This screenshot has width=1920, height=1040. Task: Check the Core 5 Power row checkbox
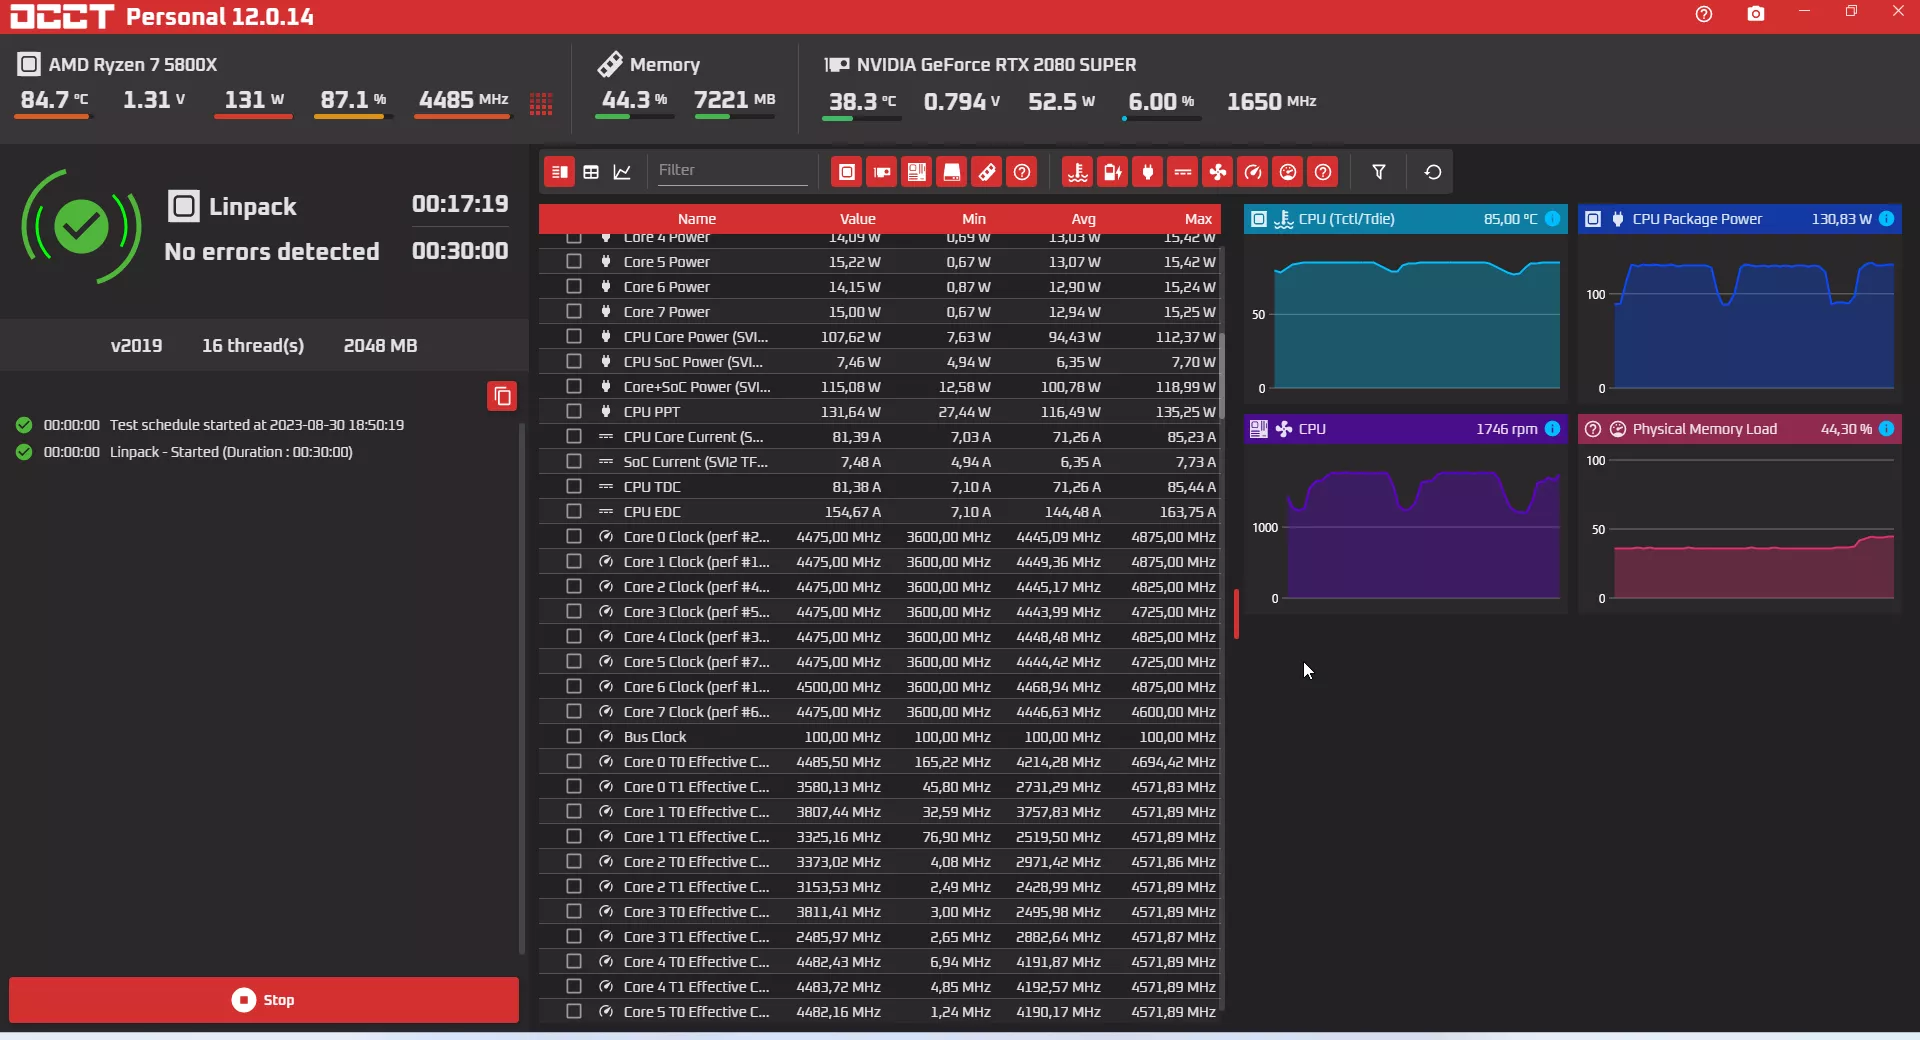tap(574, 261)
